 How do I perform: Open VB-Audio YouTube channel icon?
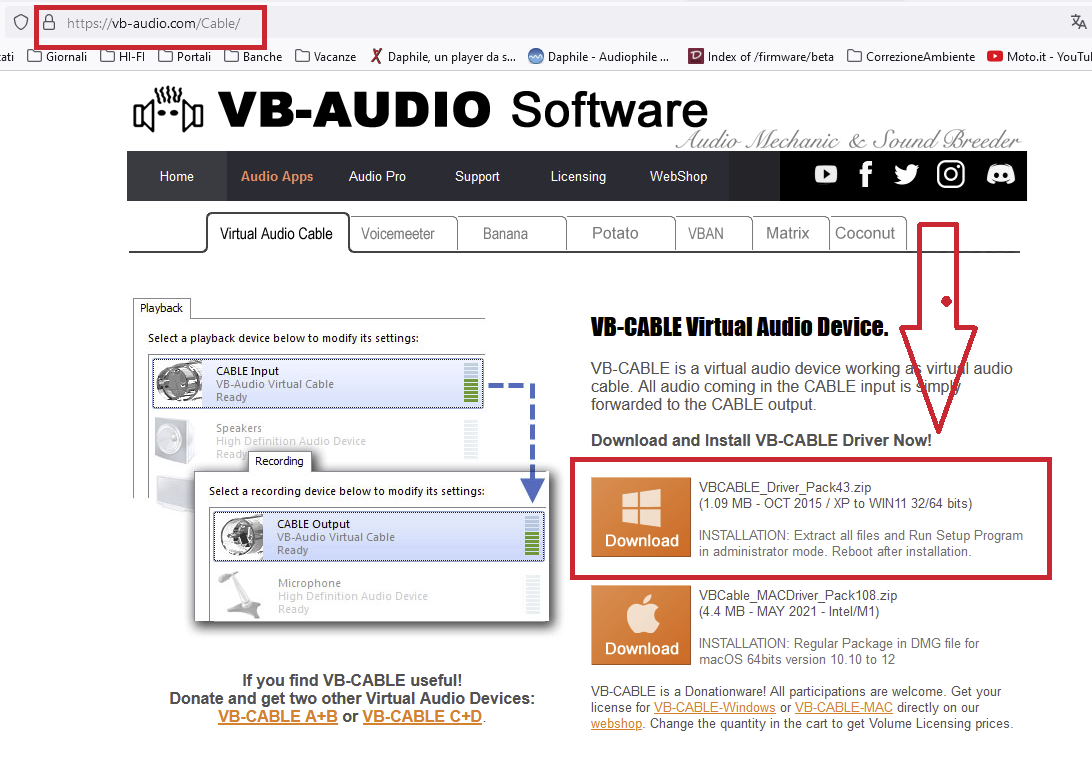(825, 173)
